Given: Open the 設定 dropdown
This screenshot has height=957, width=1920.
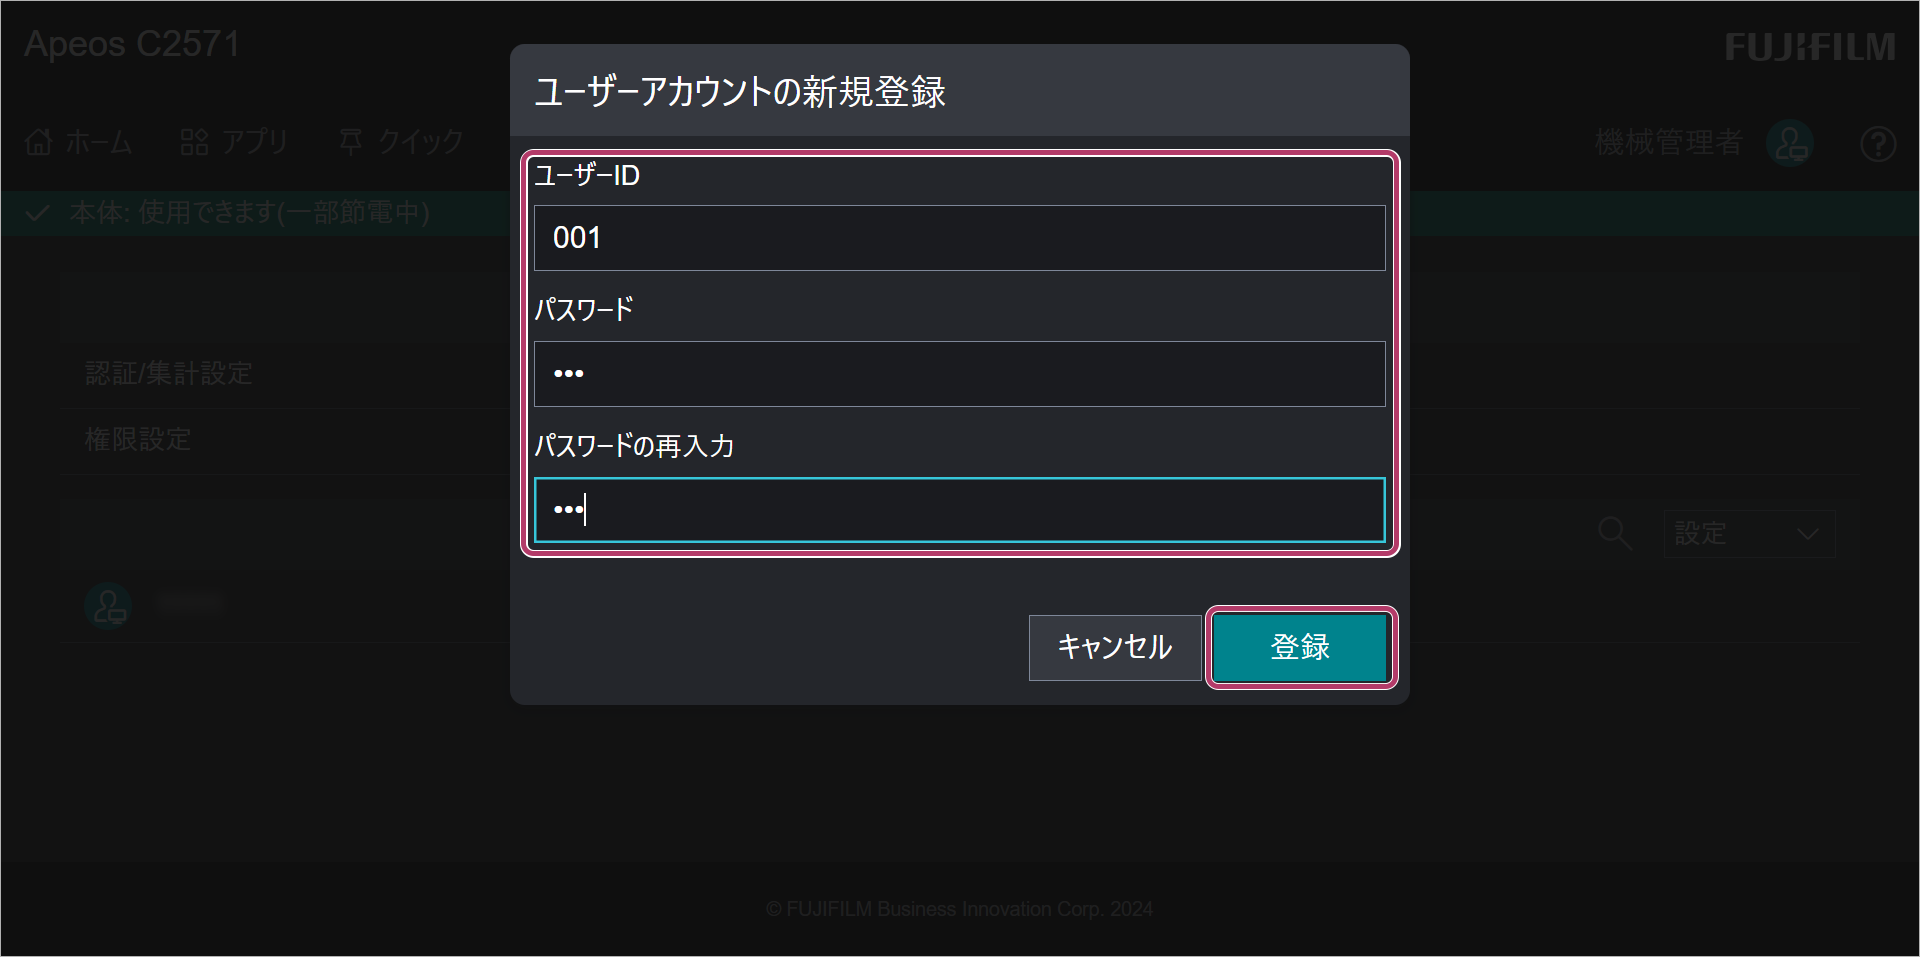Looking at the screenshot, I should (1750, 534).
